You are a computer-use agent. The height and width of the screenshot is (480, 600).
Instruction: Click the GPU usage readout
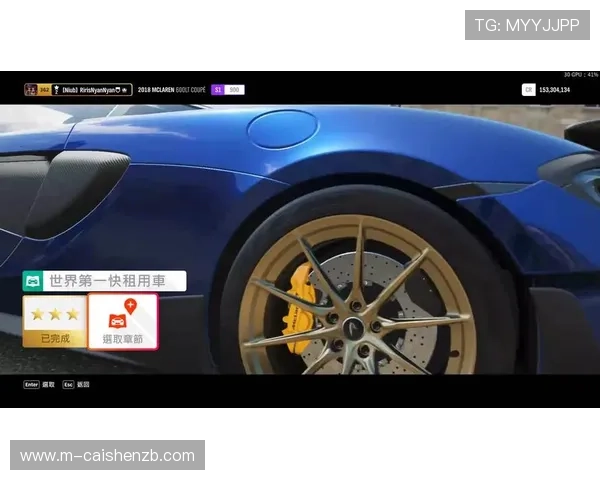580,75
